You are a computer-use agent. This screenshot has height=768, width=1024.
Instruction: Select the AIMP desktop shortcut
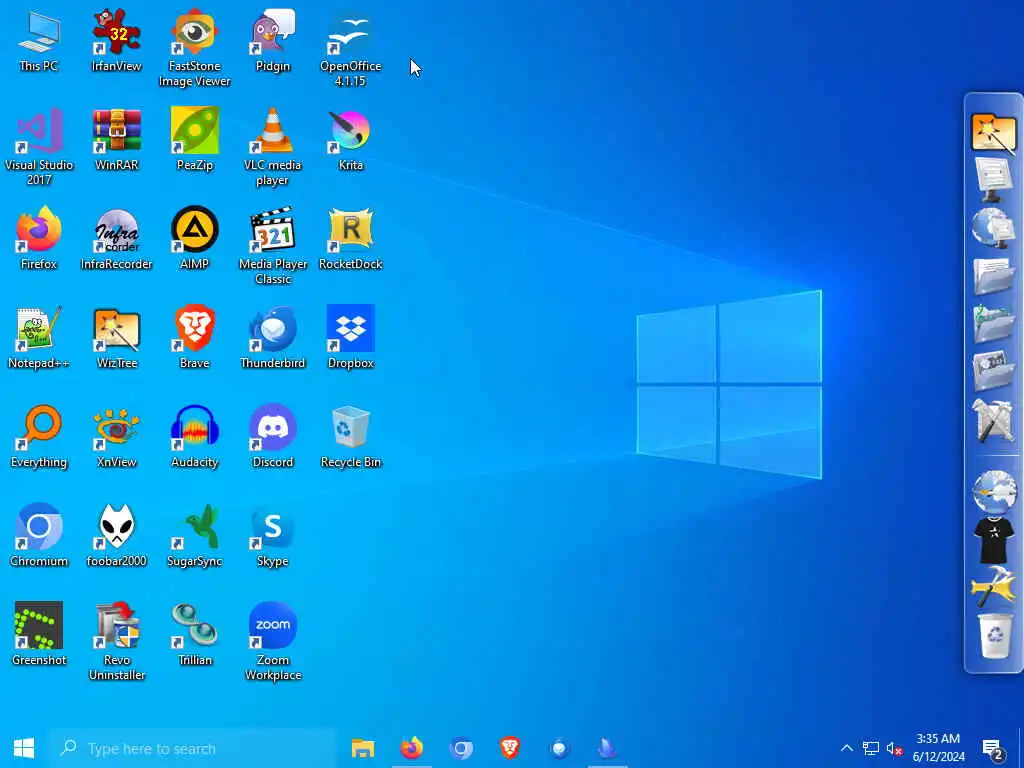click(x=195, y=238)
